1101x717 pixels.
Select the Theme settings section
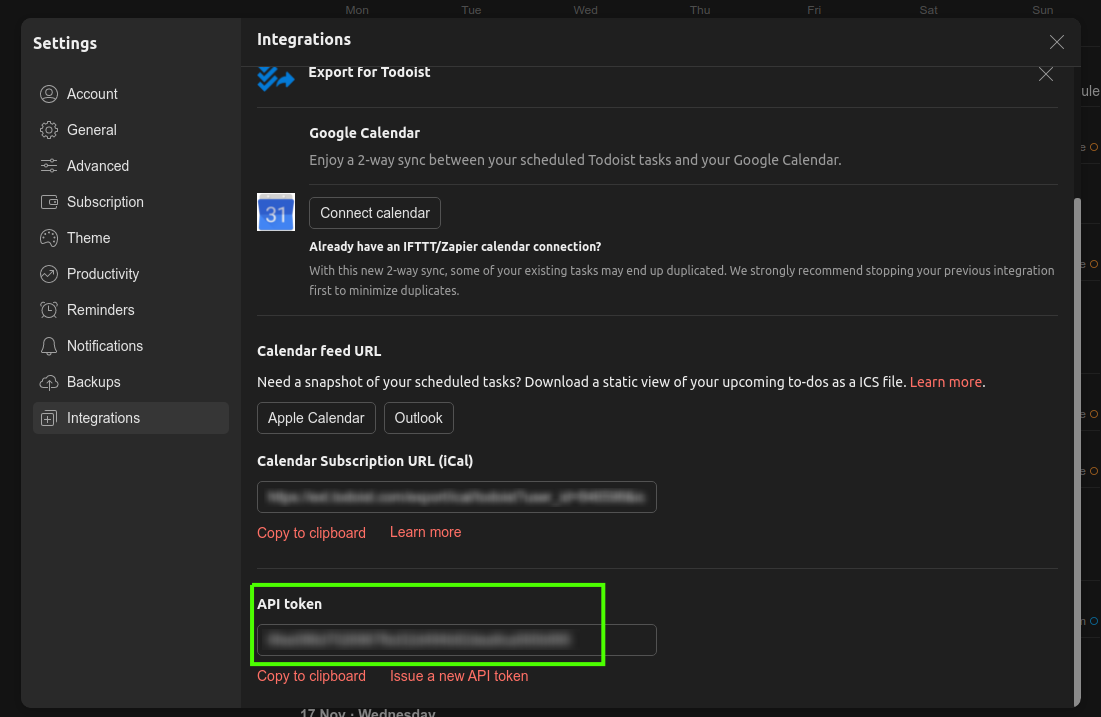[x=131, y=238]
